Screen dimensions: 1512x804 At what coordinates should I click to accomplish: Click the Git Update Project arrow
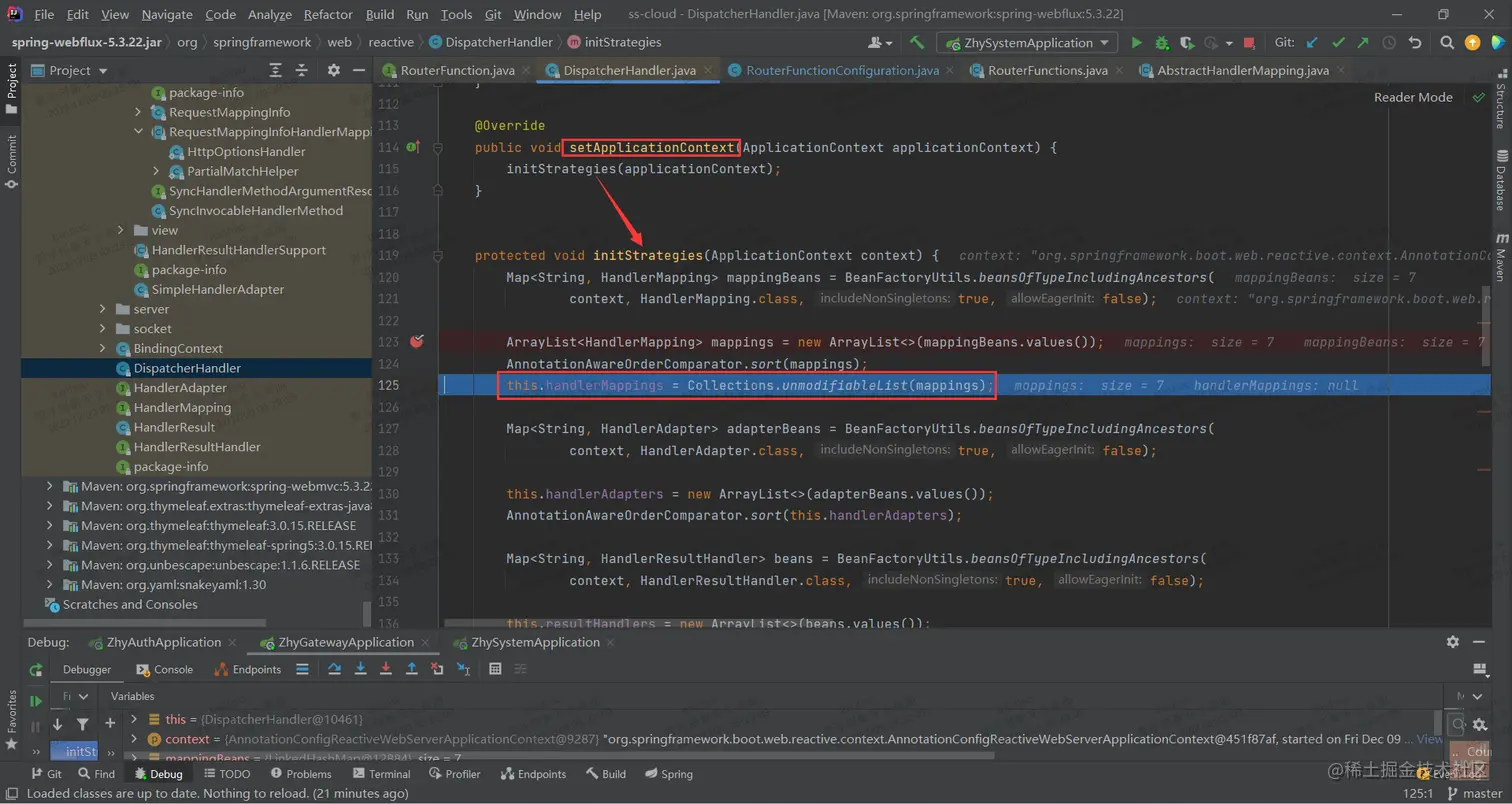pyautogui.click(x=1312, y=43)
